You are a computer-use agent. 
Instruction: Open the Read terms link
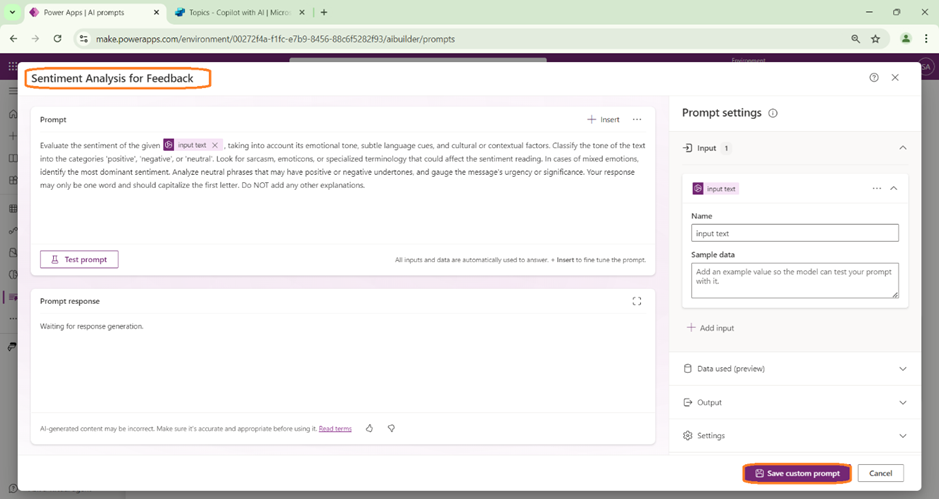335,429
